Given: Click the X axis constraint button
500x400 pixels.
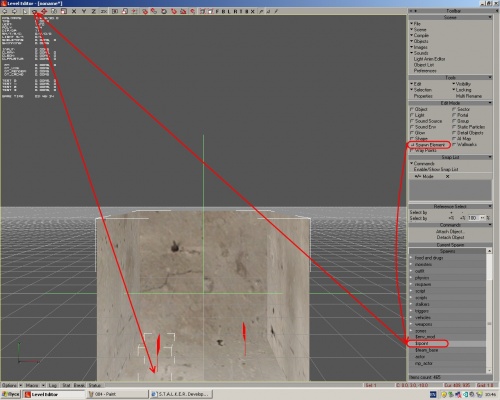Looking at the screenshot, I should 74,11.
